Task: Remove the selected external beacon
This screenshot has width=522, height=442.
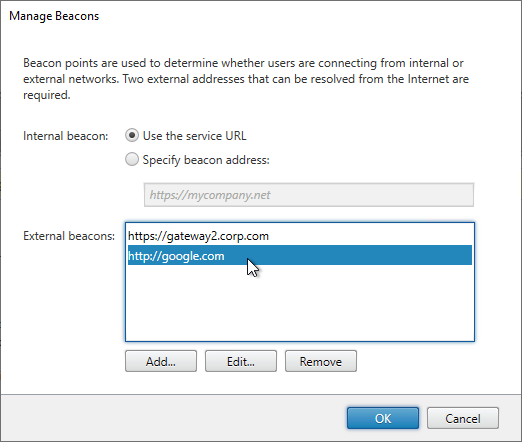Action: click(x=321, y=361)
